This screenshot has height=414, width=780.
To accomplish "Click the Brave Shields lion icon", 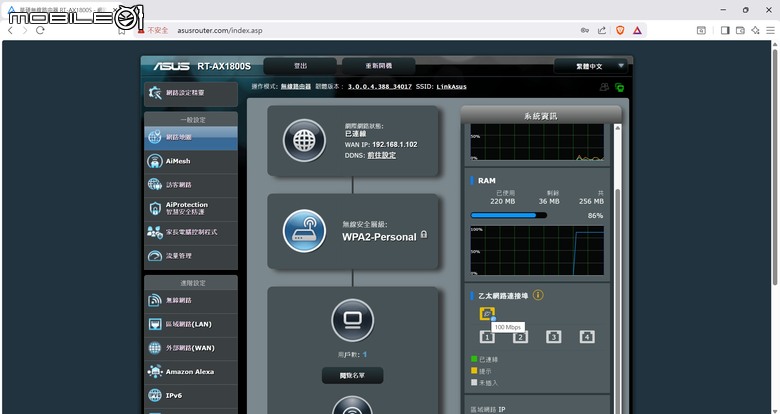I will tap(620, 30).
